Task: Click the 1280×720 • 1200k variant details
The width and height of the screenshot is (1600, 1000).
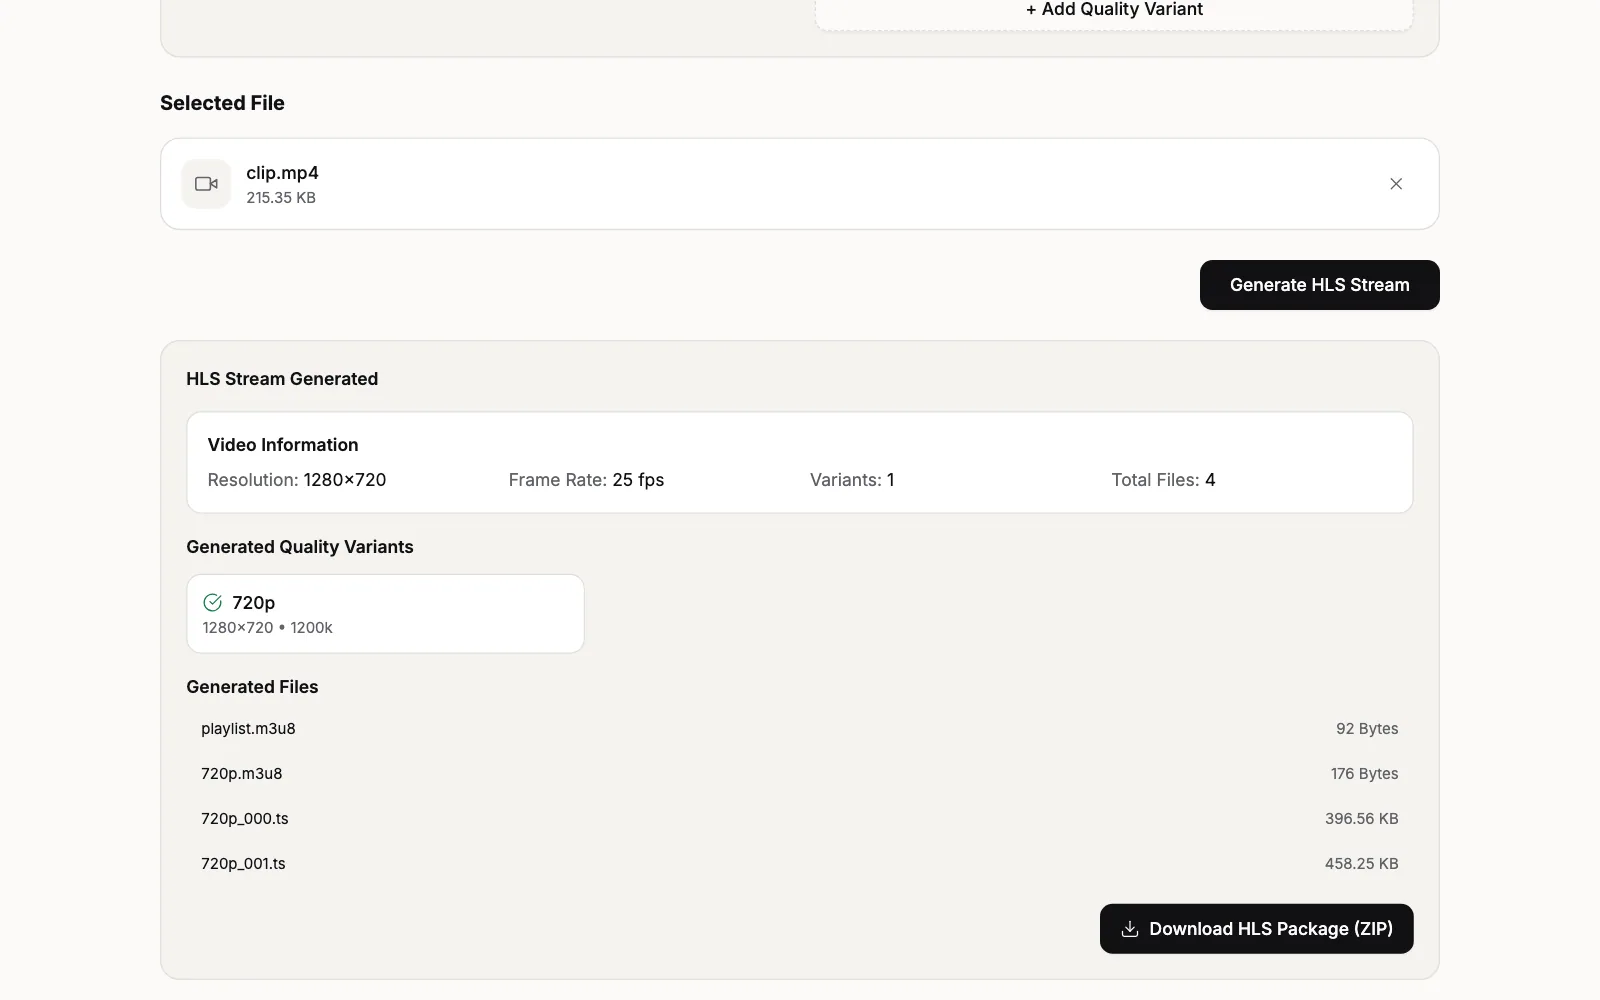Action: pyautogui.click(x=267, y=628)
